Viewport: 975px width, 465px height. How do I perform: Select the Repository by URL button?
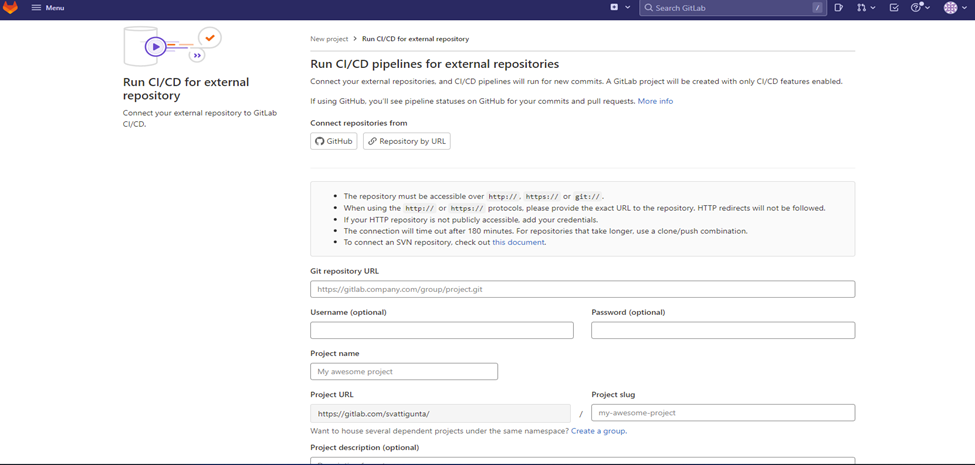(407, 141)
